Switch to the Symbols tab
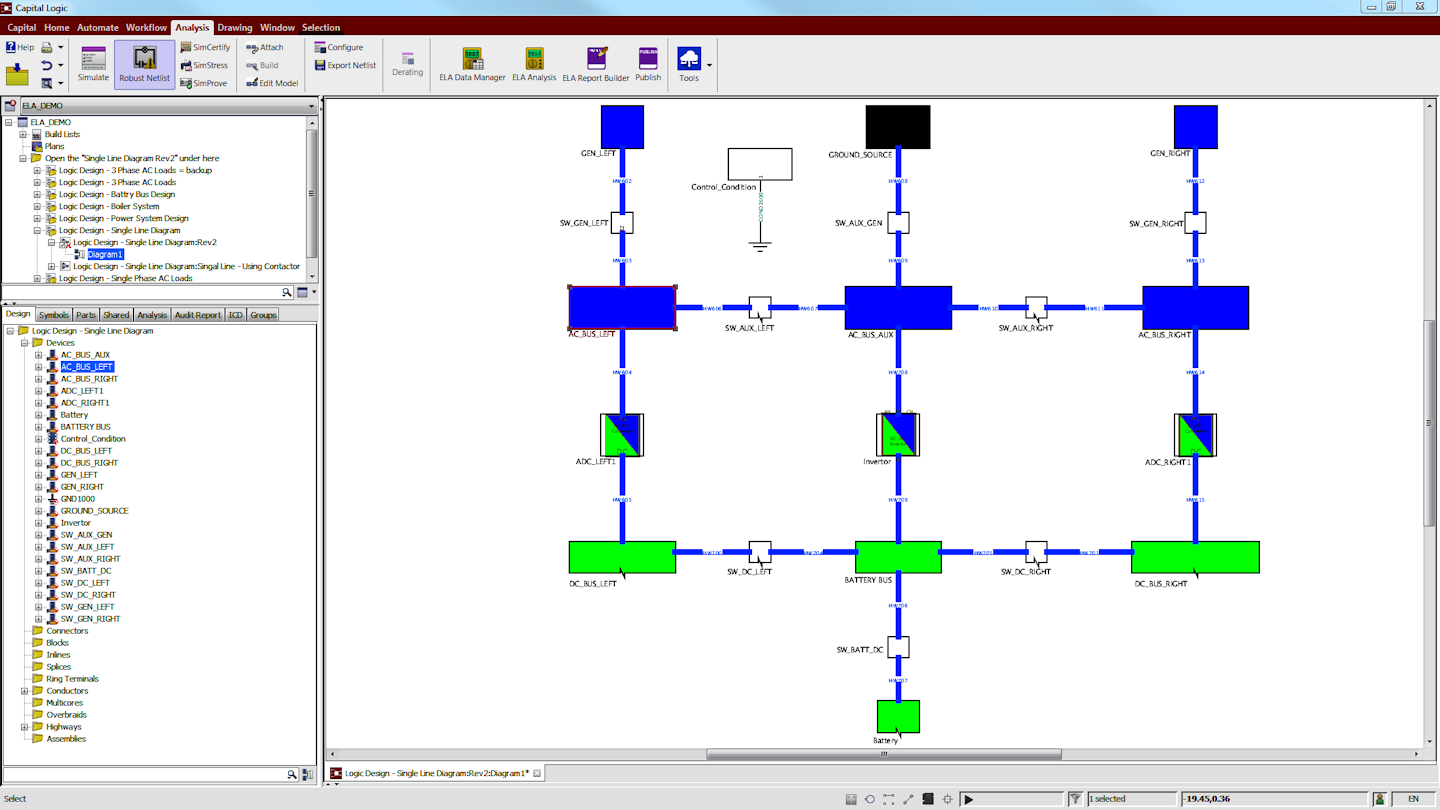 (54, 314)
